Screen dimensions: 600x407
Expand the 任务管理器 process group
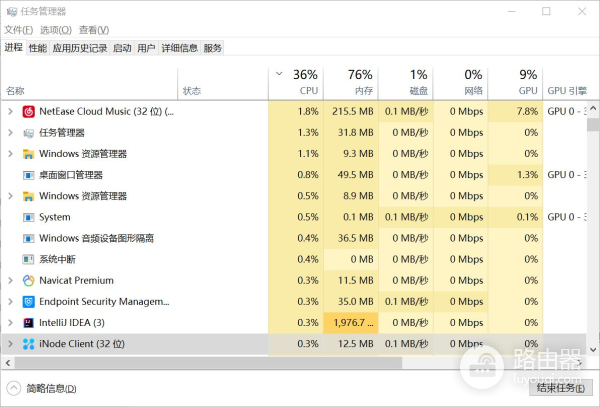pos(10,132)
